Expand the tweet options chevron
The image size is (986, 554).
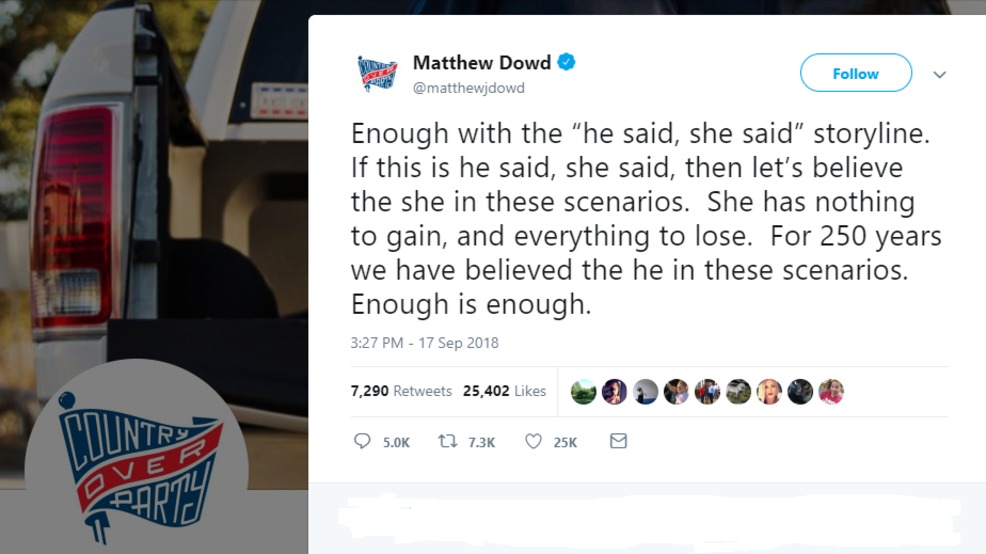tap(939, 74)
